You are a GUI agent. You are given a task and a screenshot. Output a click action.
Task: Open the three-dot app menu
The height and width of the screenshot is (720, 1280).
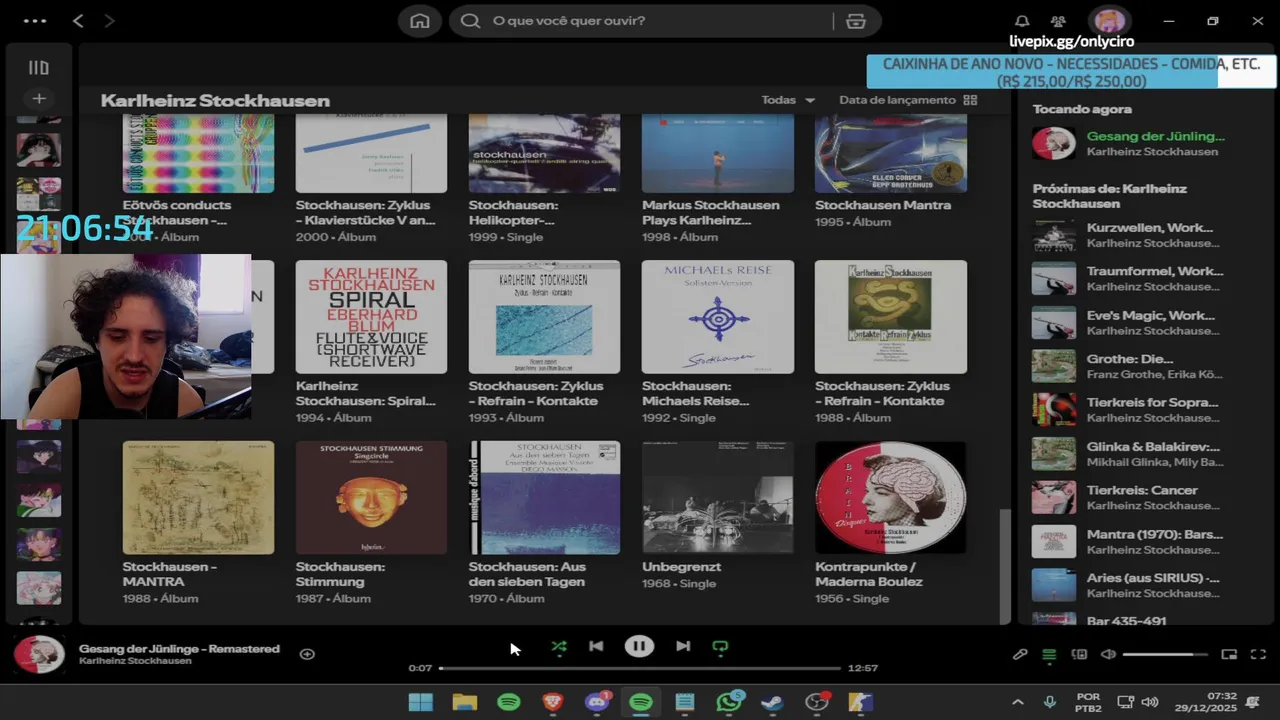point(34,21)
